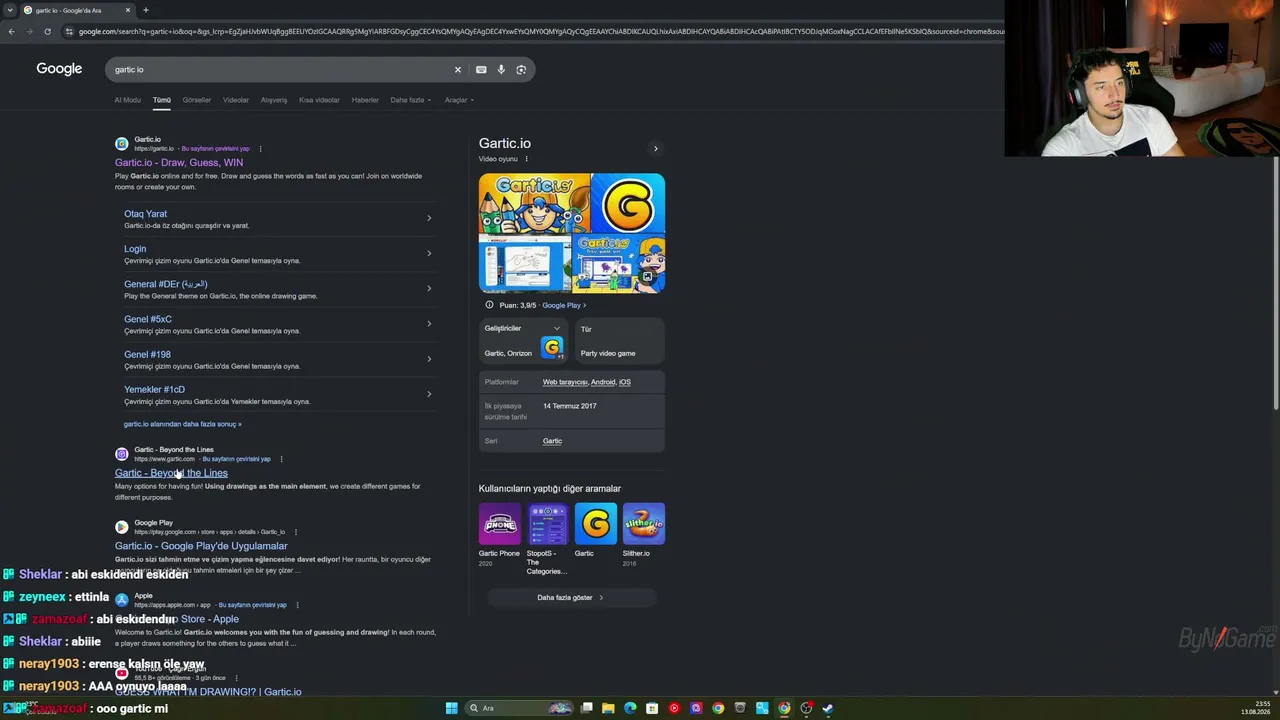1280x720 pixels.
Task: Click the Gartic.io favicon of first result
Action: pos(121,144)
